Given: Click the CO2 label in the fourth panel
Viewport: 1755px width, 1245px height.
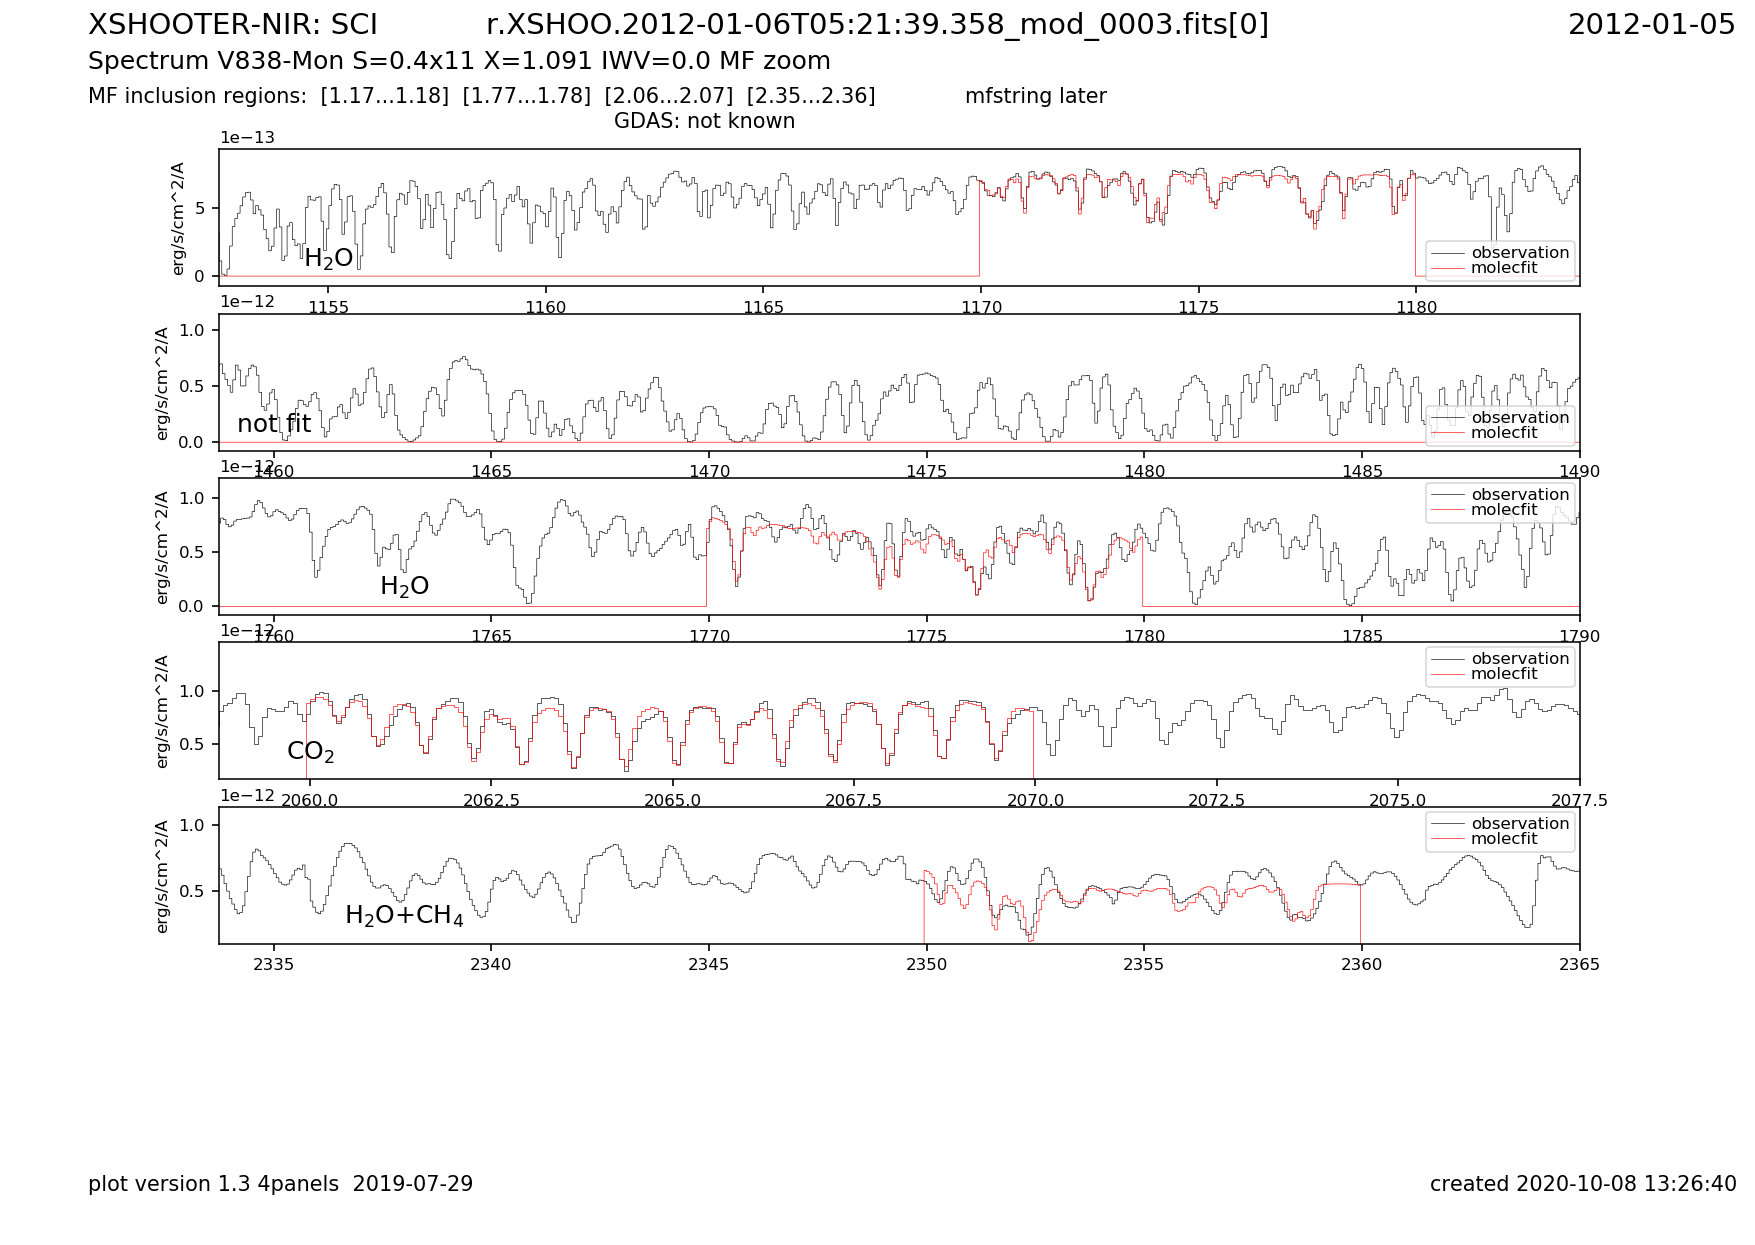Looking at the screenshot, I should click(x=310, y=752).
